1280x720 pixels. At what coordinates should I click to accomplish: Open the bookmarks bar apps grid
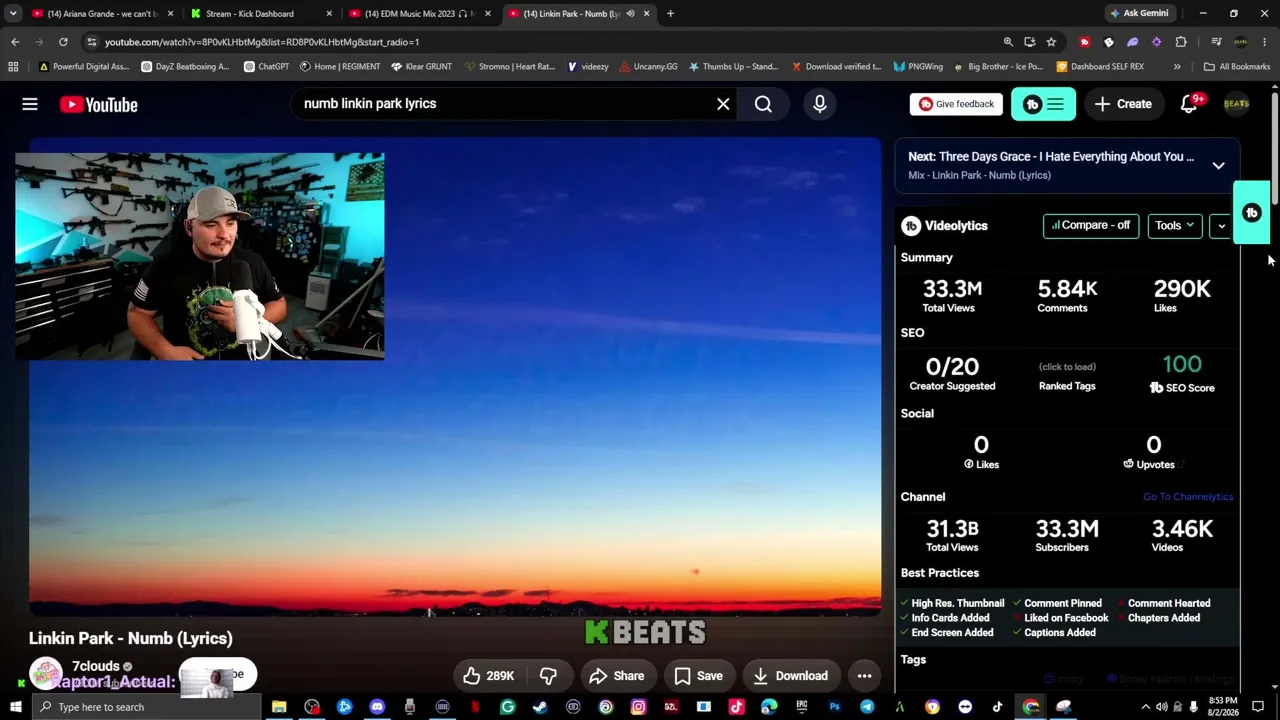click(x=13, y=67)
